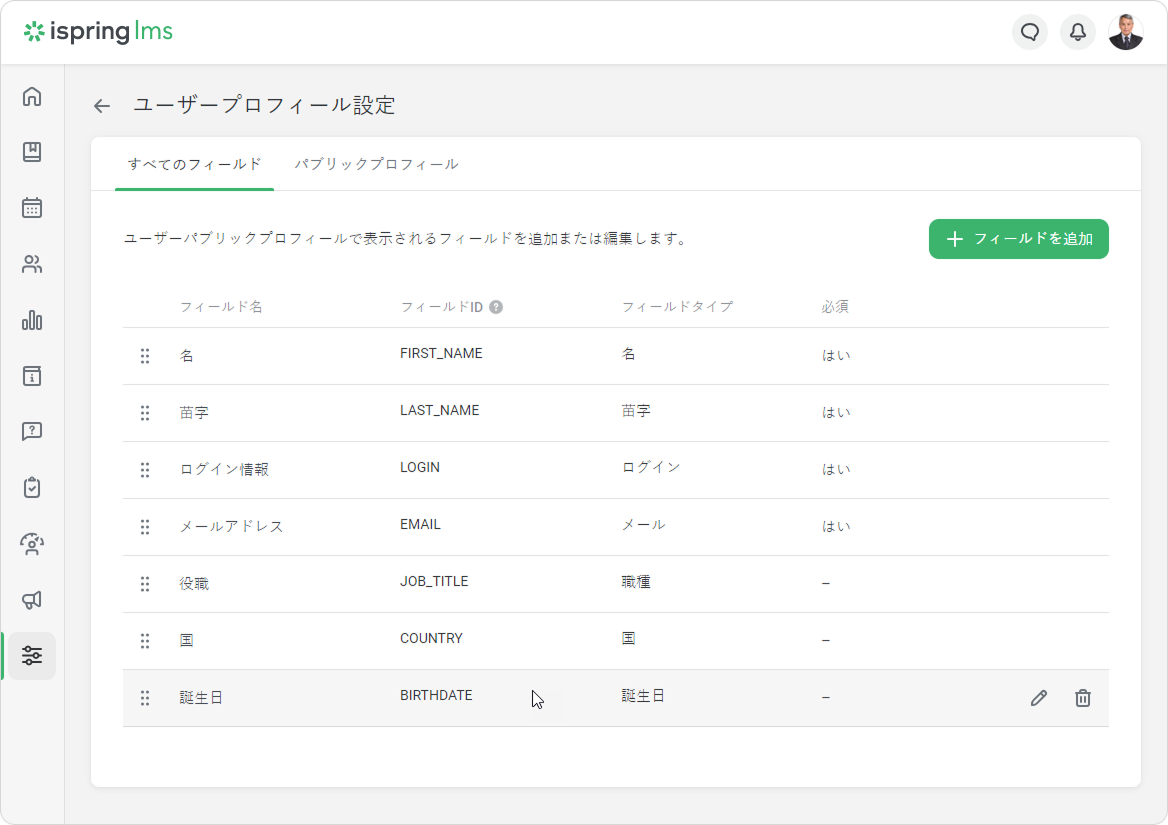The height and width of the screenshot is (825, 1168).
Task: Open the users icon in sidebar
Action: pos(32,264)
